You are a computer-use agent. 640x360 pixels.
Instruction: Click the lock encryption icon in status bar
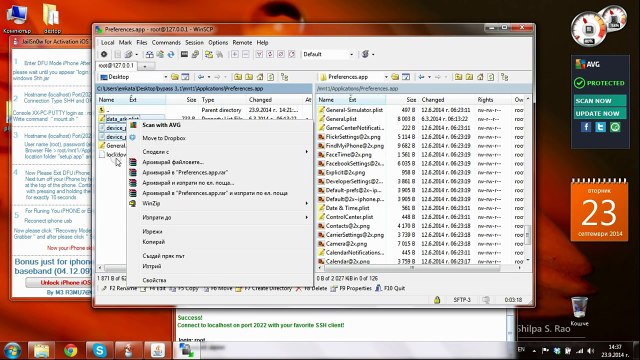click(x=437, y=300)
